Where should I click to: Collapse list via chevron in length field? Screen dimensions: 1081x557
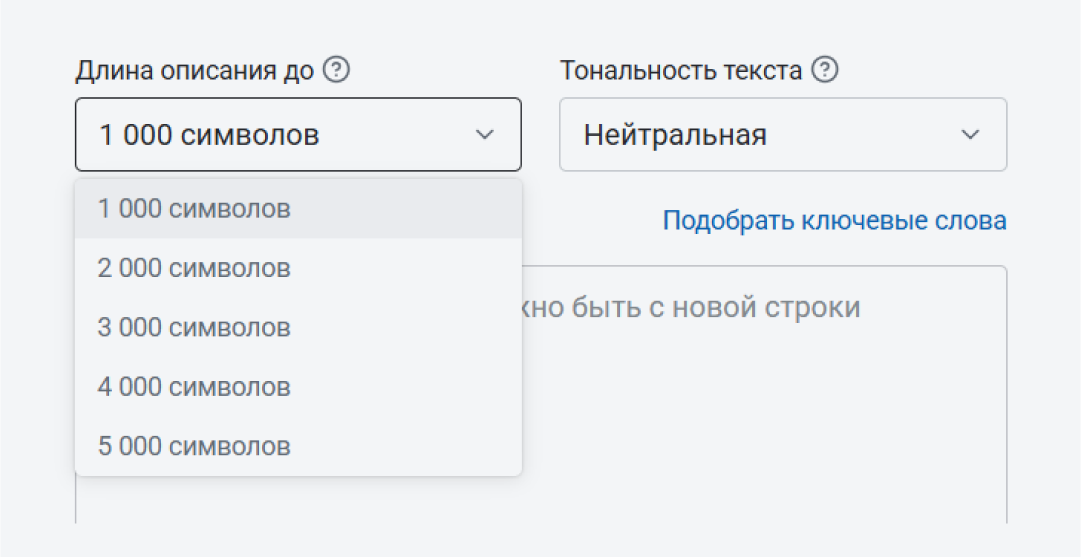[x=485, y=134]
